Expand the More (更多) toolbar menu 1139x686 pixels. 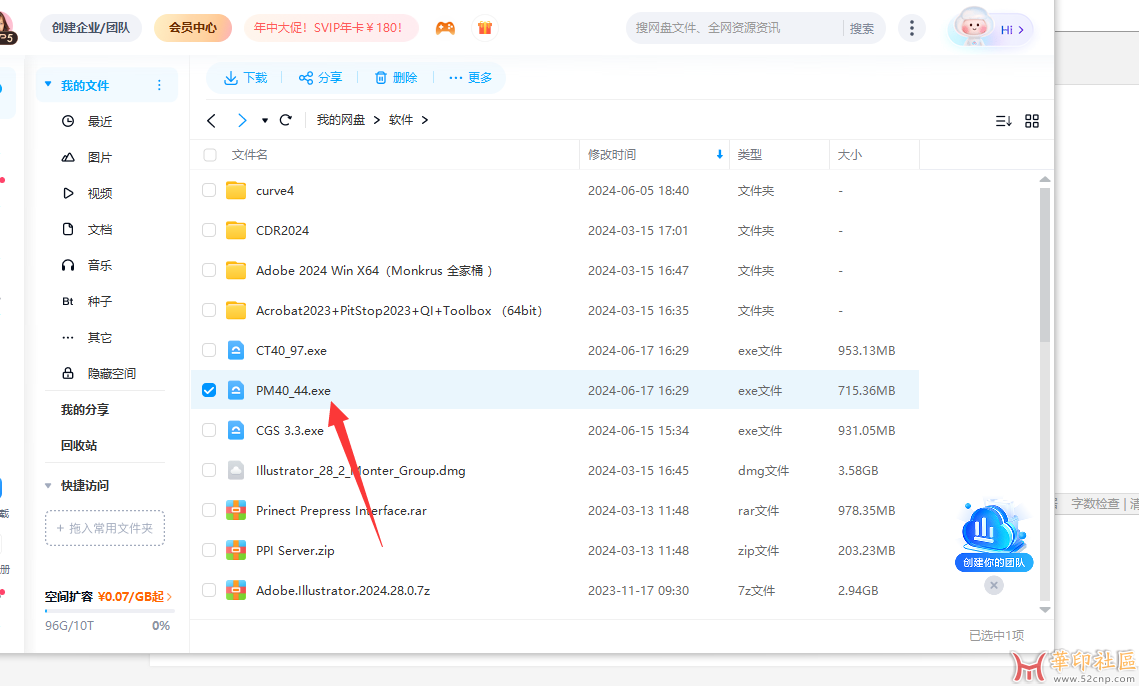(x=471, y=78)
